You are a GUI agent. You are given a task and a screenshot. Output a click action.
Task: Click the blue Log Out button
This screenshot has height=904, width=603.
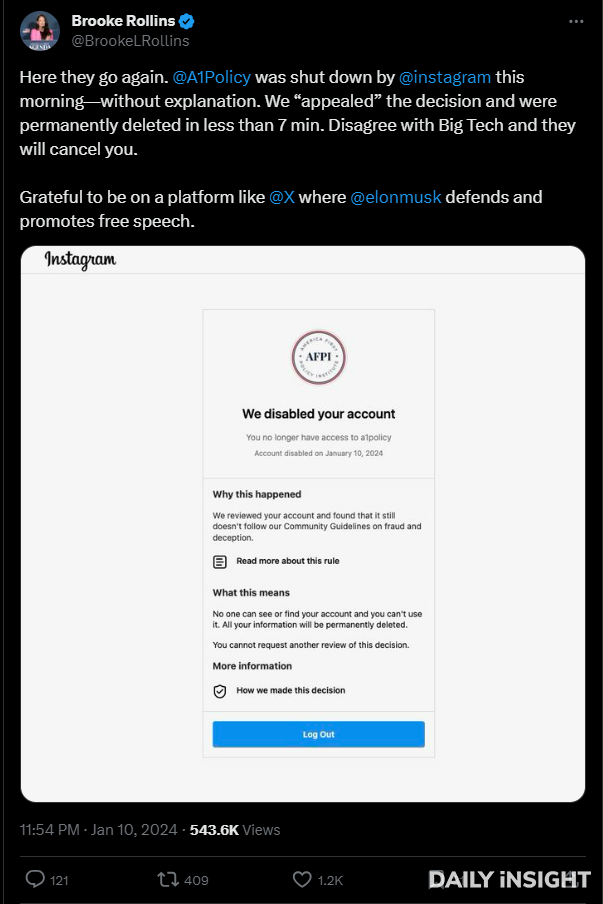[x=319, y=734]
